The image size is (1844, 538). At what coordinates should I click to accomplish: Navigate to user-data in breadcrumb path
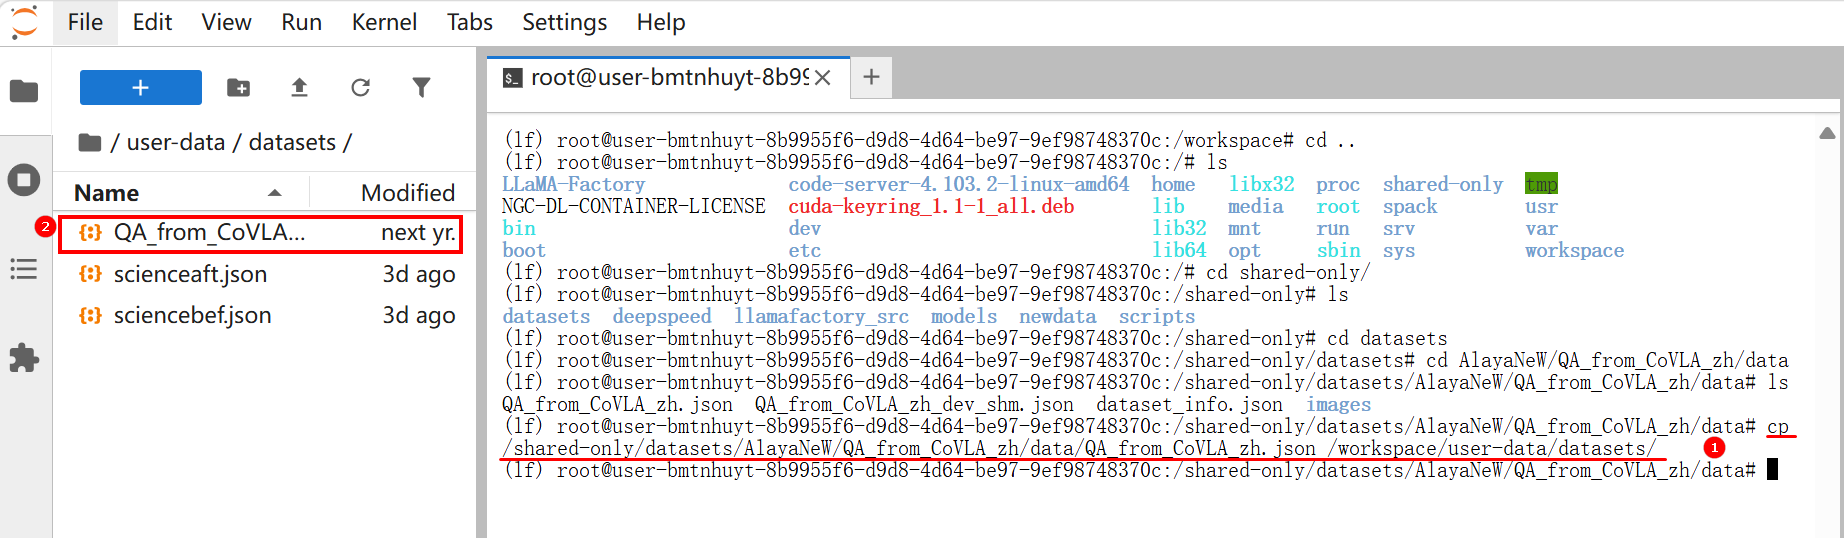pos(176,143)
